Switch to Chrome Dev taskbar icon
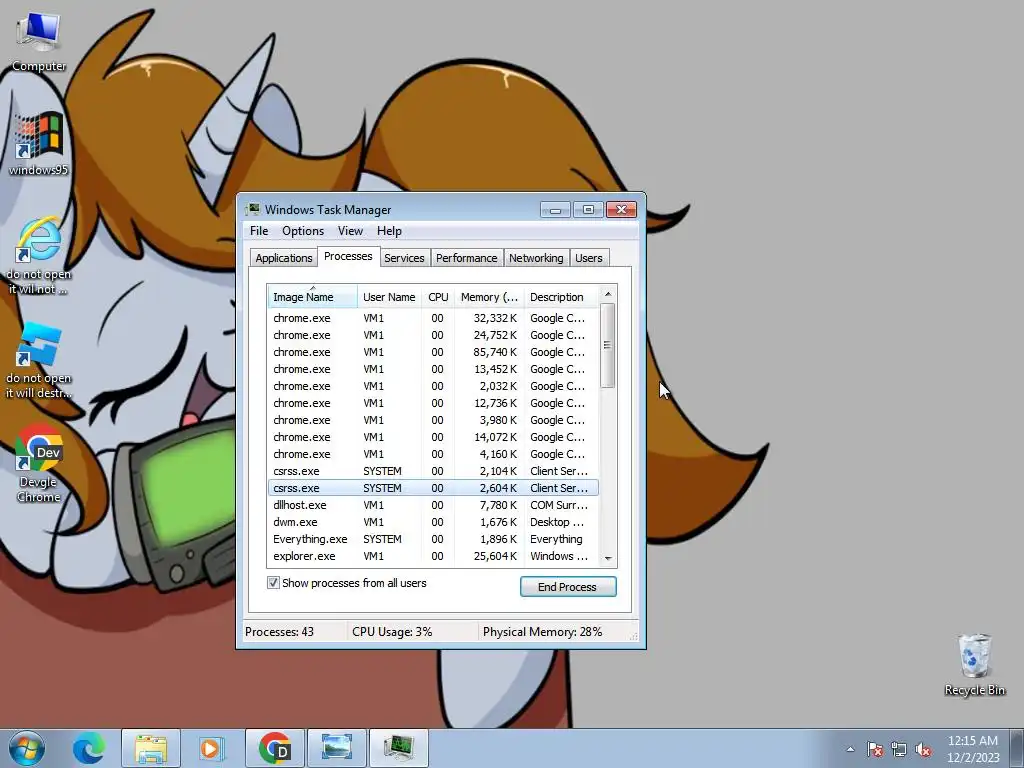The height and width of the screenshot is (768, 1024). 275,748
